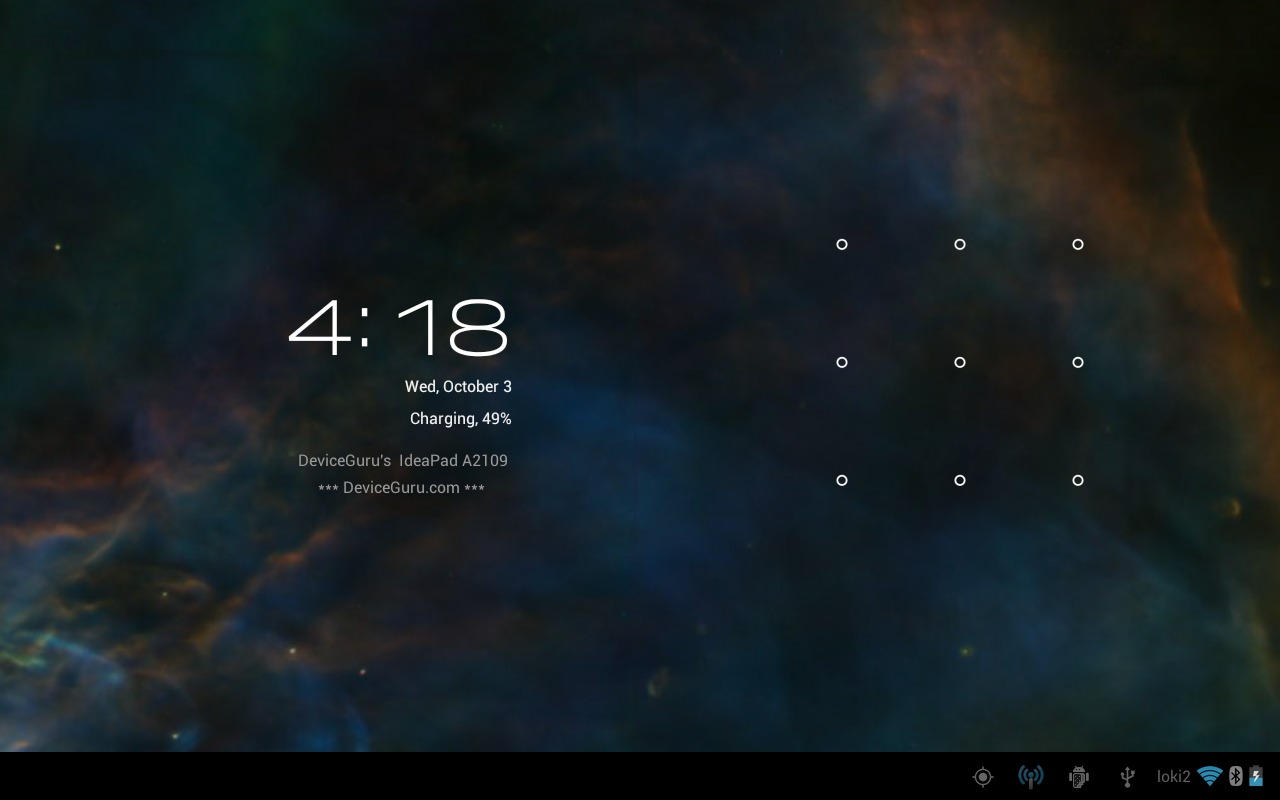Tap the center pattern dot
Screen dimensions: 1280x800
pos(960,362)
